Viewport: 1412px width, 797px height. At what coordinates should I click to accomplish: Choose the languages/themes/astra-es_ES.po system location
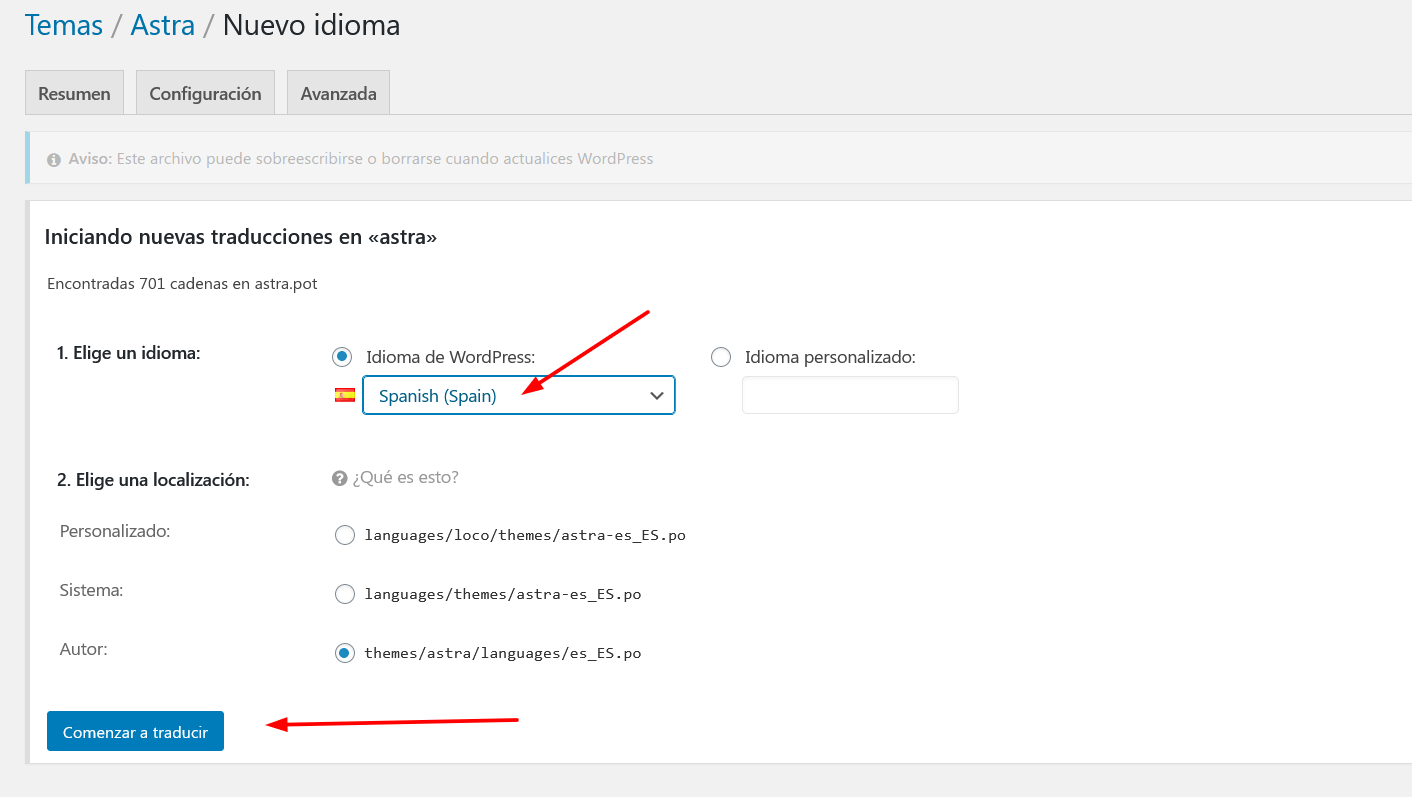pos(345,594)
